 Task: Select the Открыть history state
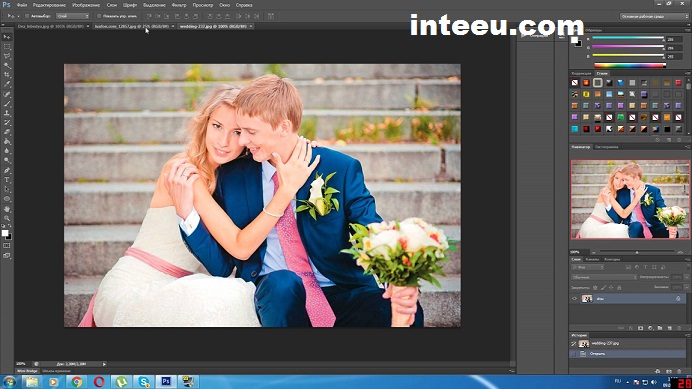627,353
